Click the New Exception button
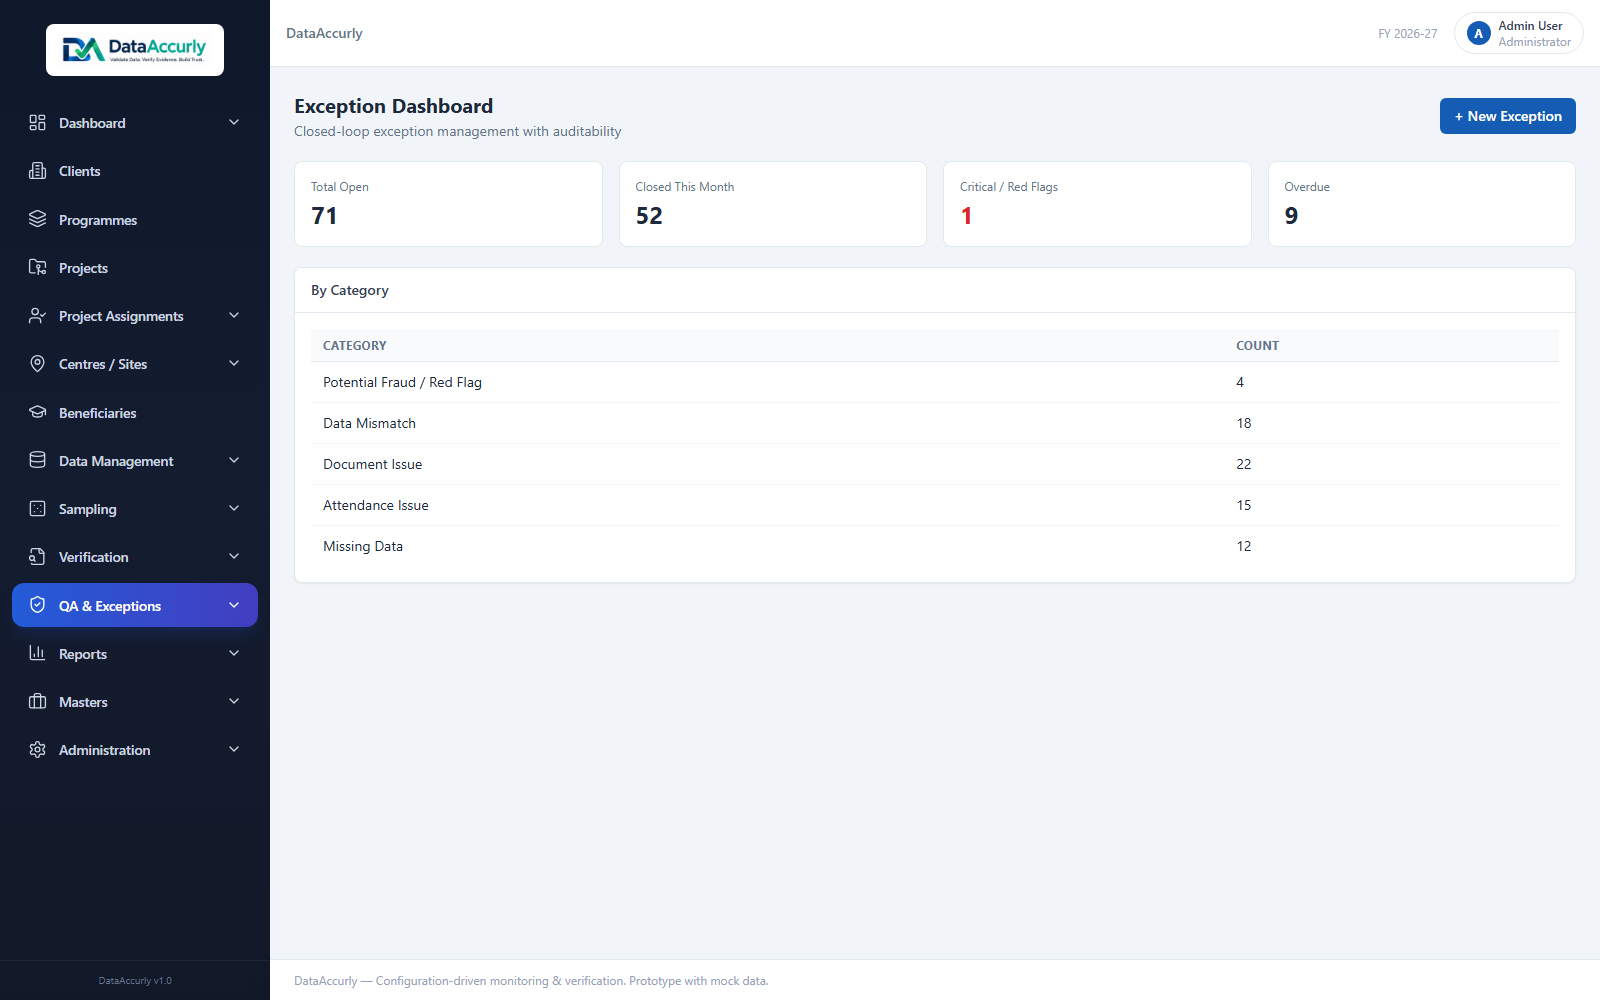This screenshot has height=1000, width=1600. click(1507, 116)
